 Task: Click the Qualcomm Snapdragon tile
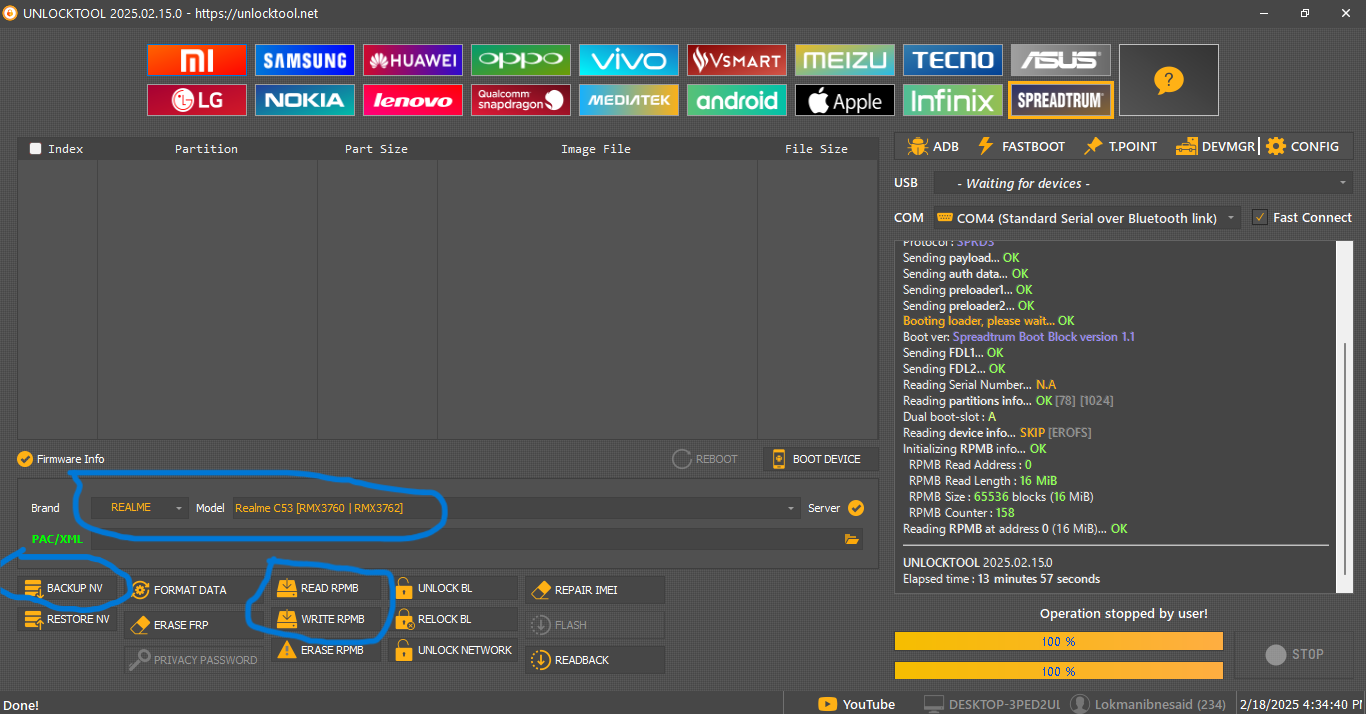(520, 100)
